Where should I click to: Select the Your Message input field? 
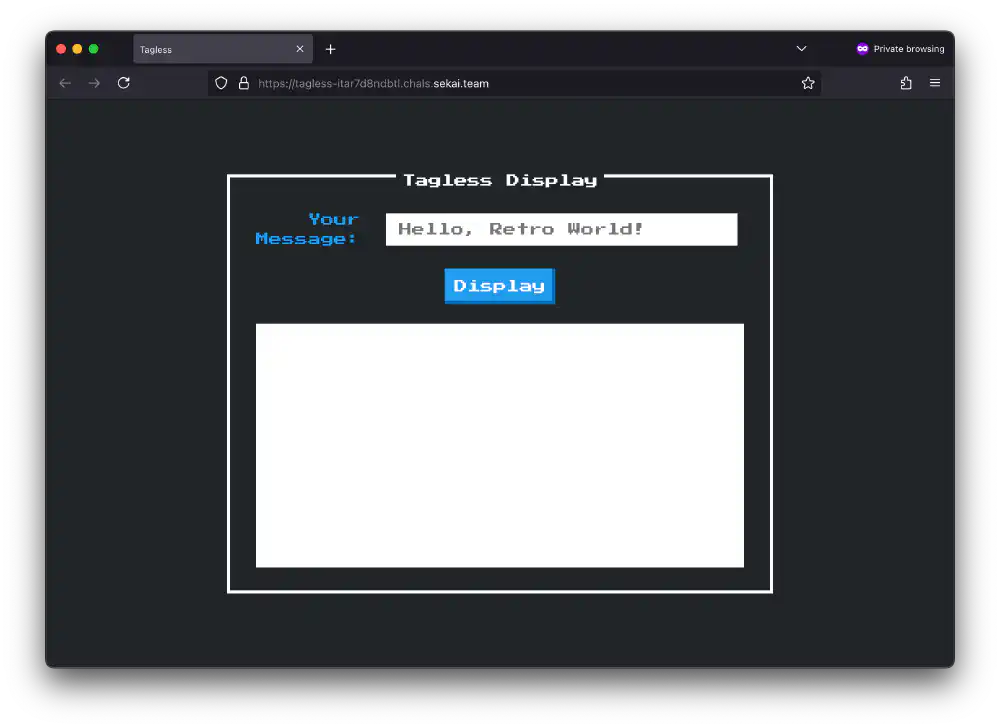[x=561, y=229]
